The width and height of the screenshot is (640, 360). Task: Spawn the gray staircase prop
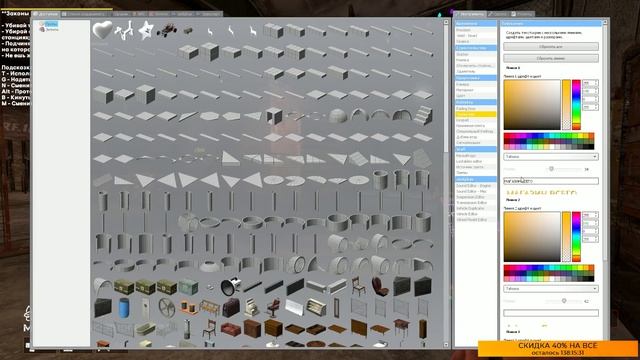pos(422,115)
